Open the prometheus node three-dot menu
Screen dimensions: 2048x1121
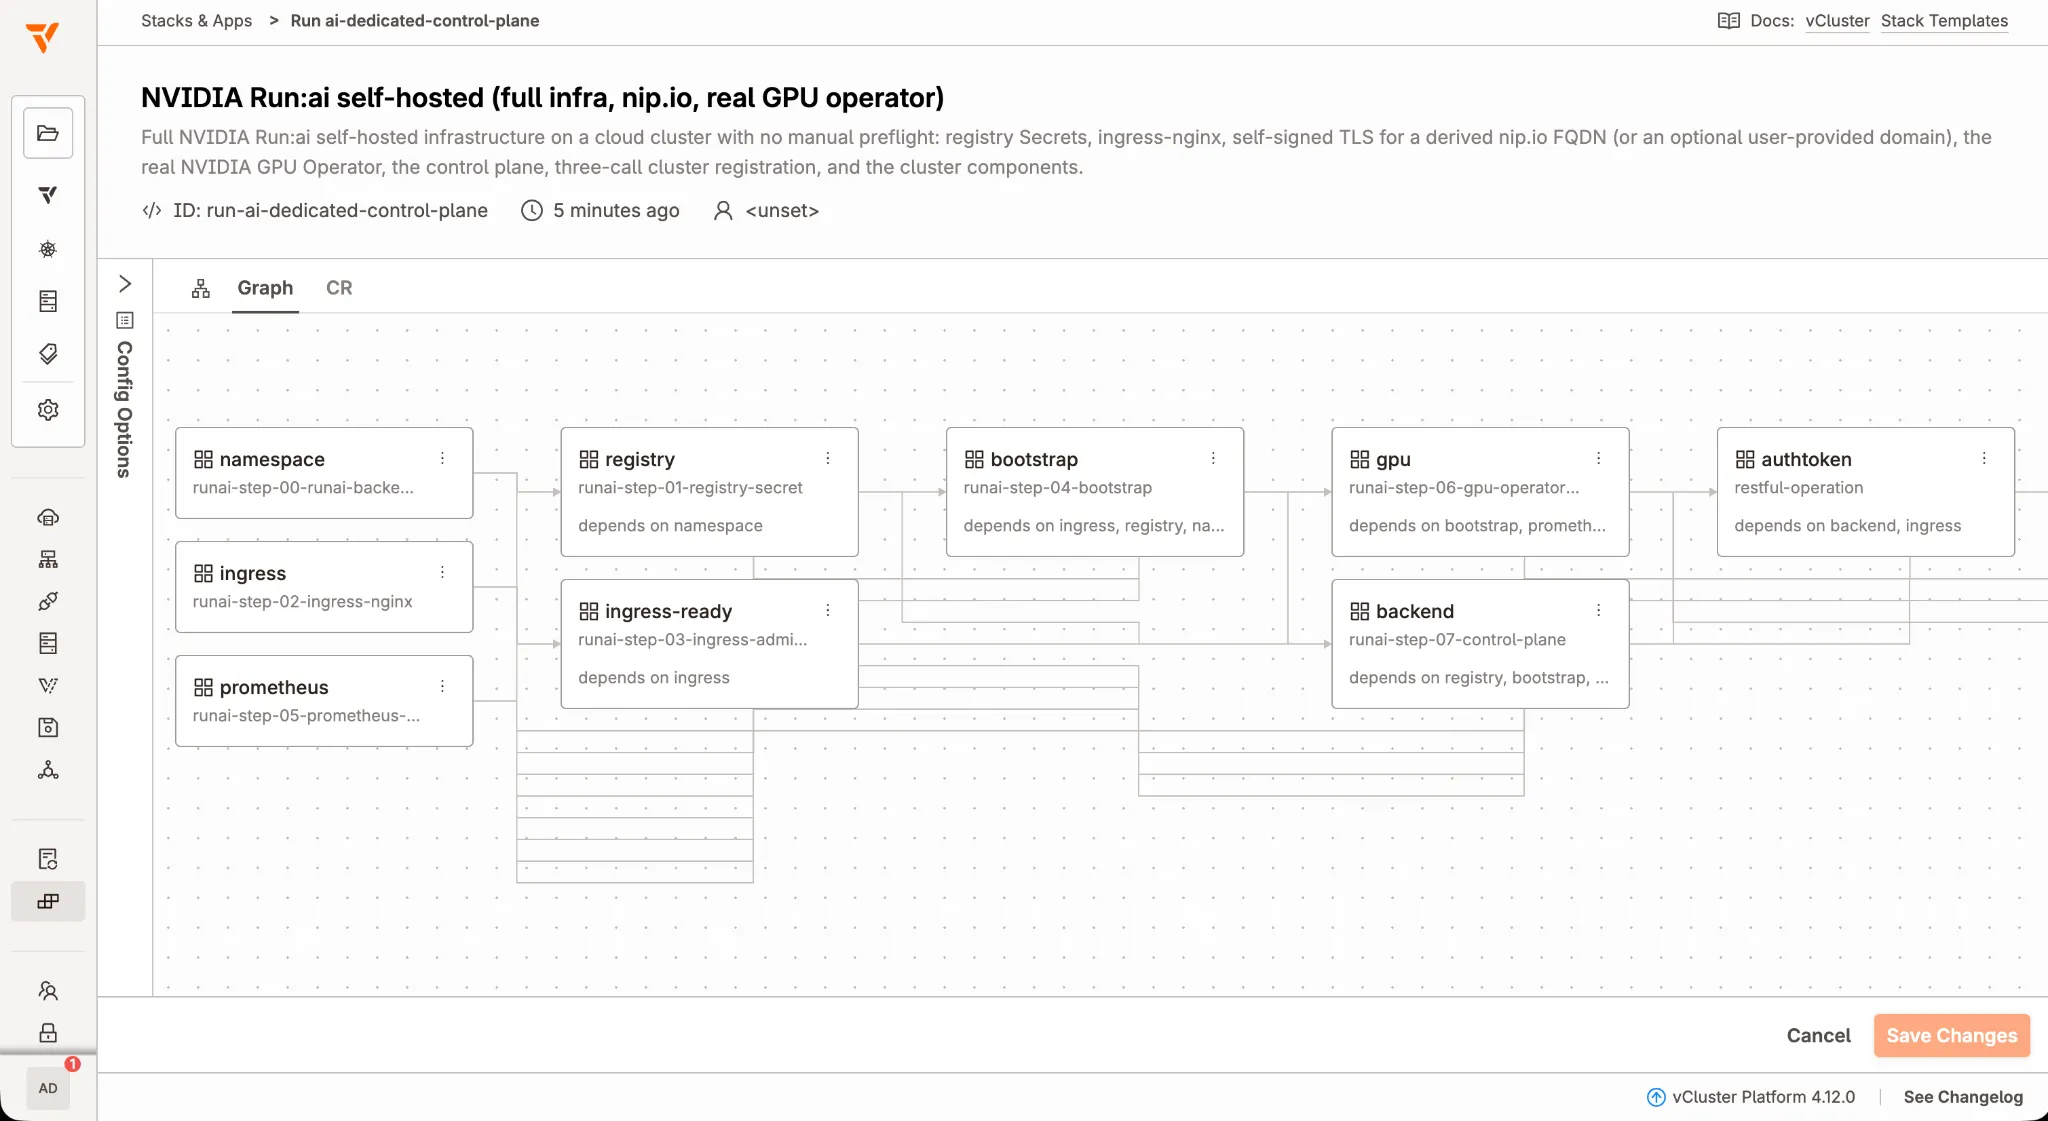(x=442, y=686)
